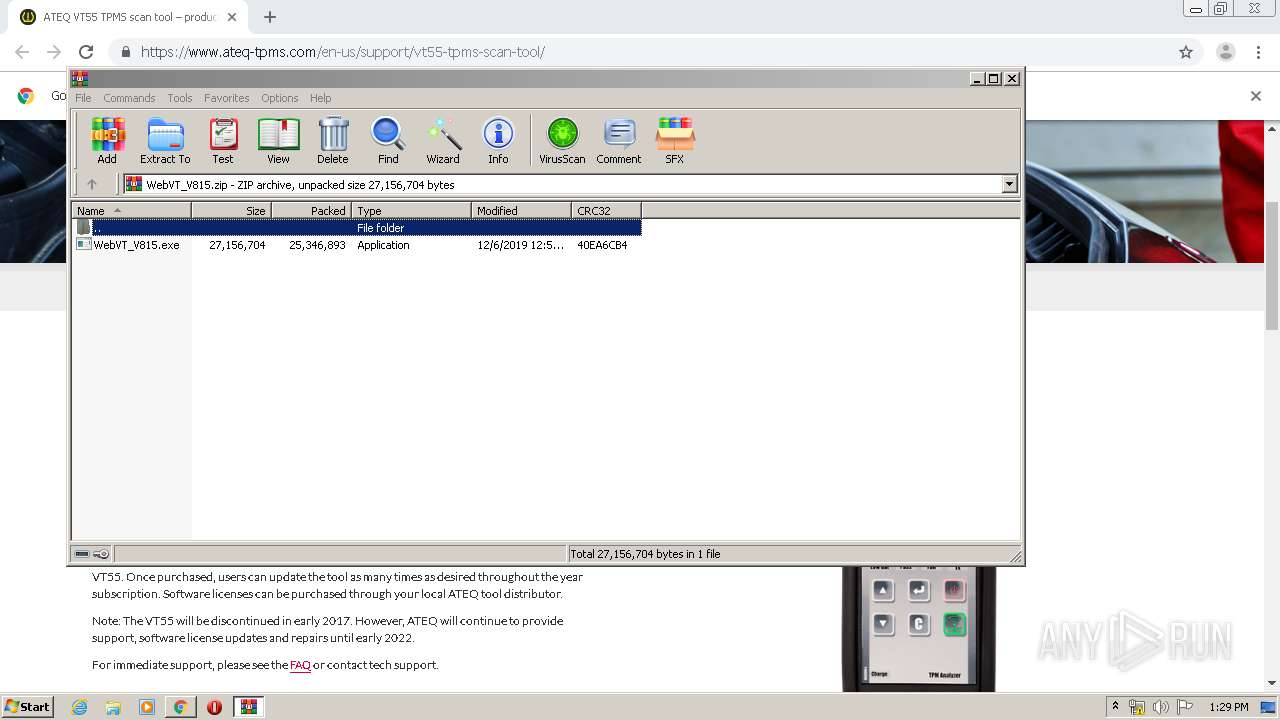
Task: Open the Options menu
Action: [x=280, y=98]
